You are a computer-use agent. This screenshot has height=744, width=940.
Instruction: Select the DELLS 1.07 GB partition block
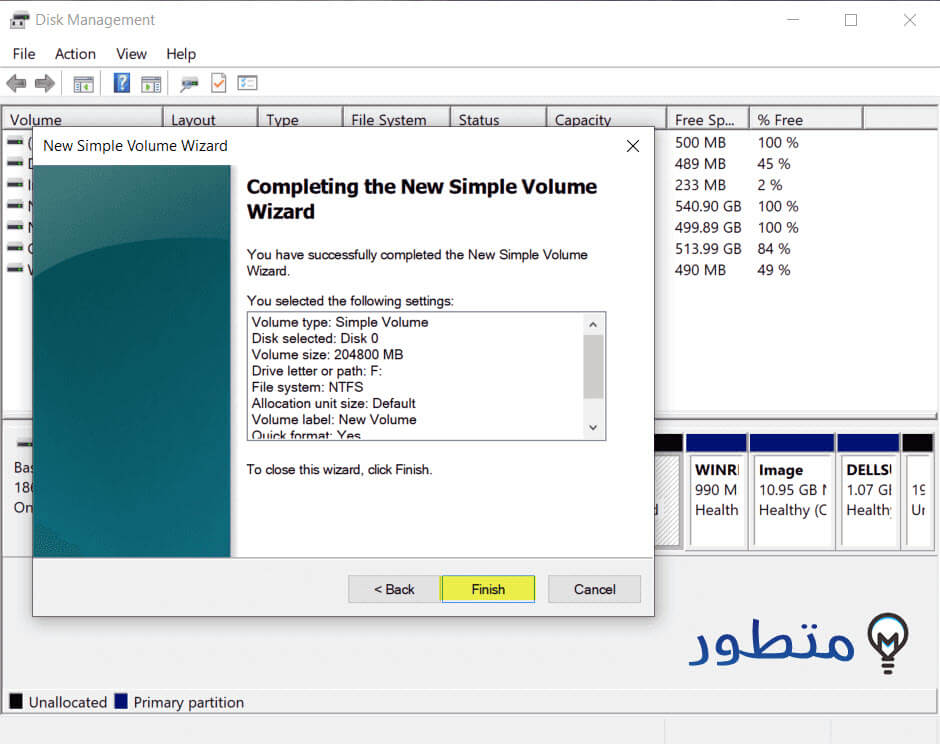868,490
